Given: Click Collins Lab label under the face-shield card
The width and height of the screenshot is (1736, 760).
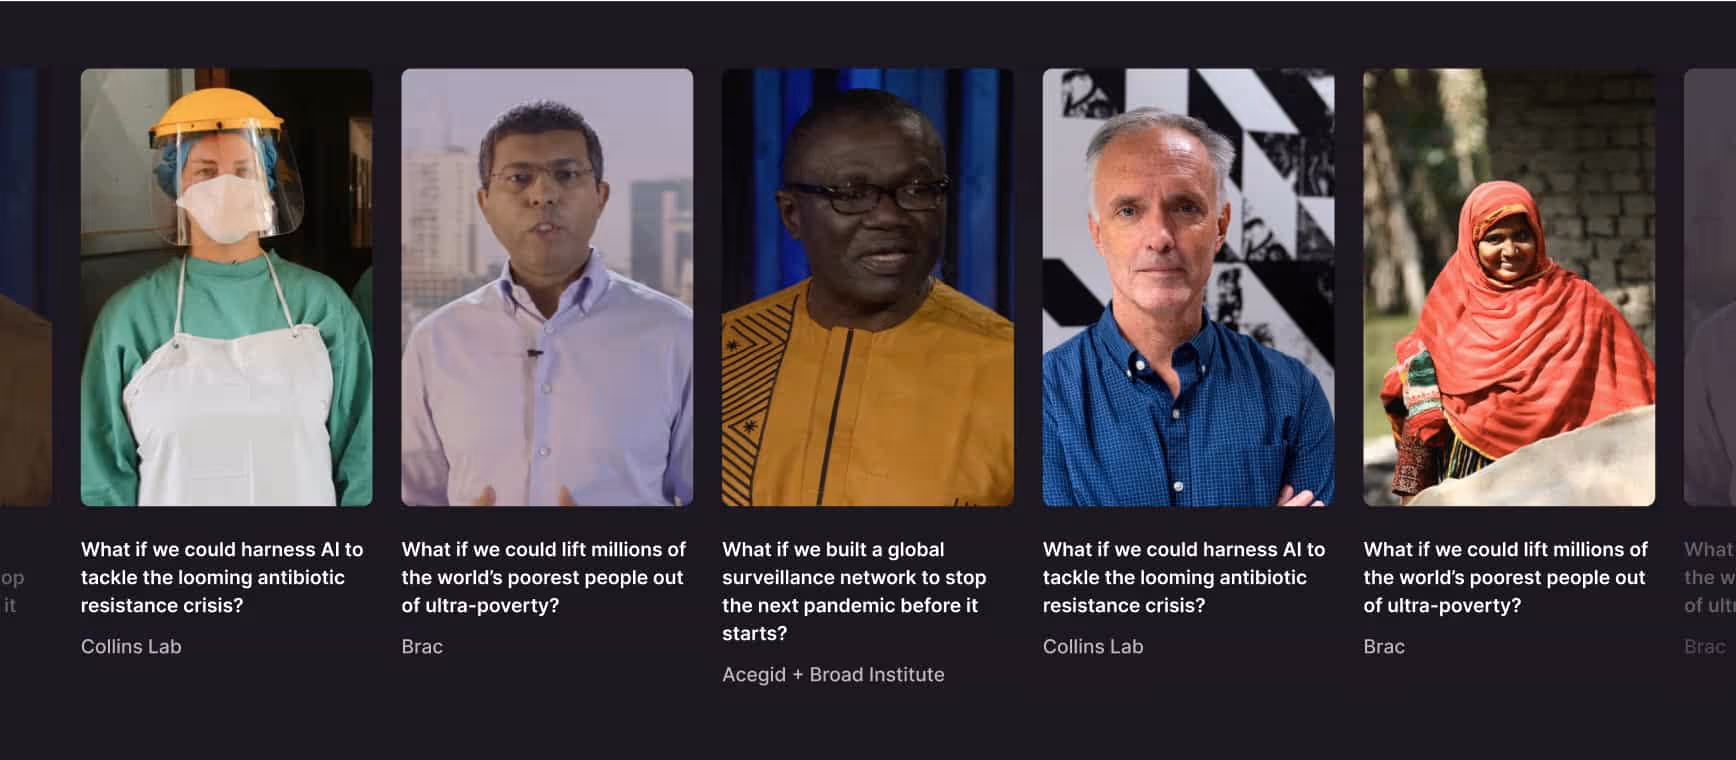Looking at the screenshot, I should tap(131, 647).
